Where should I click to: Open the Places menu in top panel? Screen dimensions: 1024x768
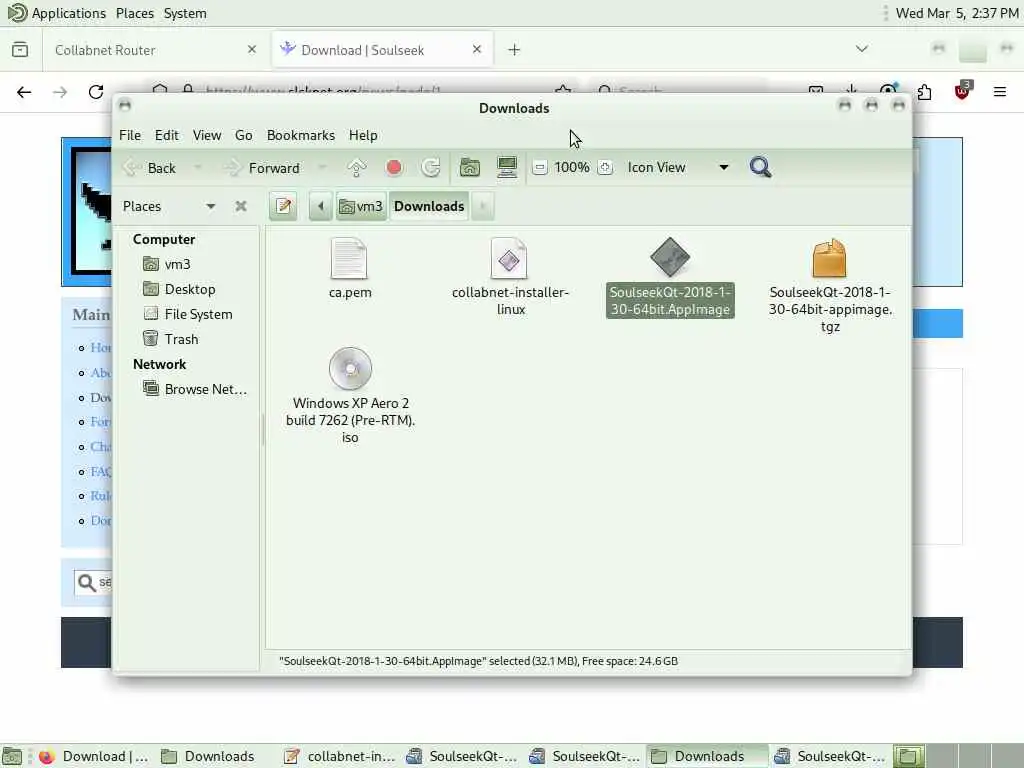(x=135, y=13)
